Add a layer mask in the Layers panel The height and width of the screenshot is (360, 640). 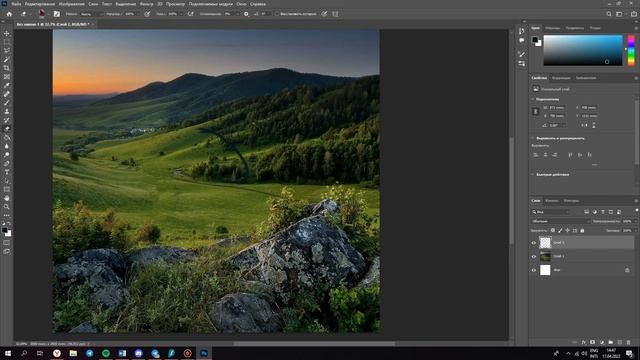593,342
